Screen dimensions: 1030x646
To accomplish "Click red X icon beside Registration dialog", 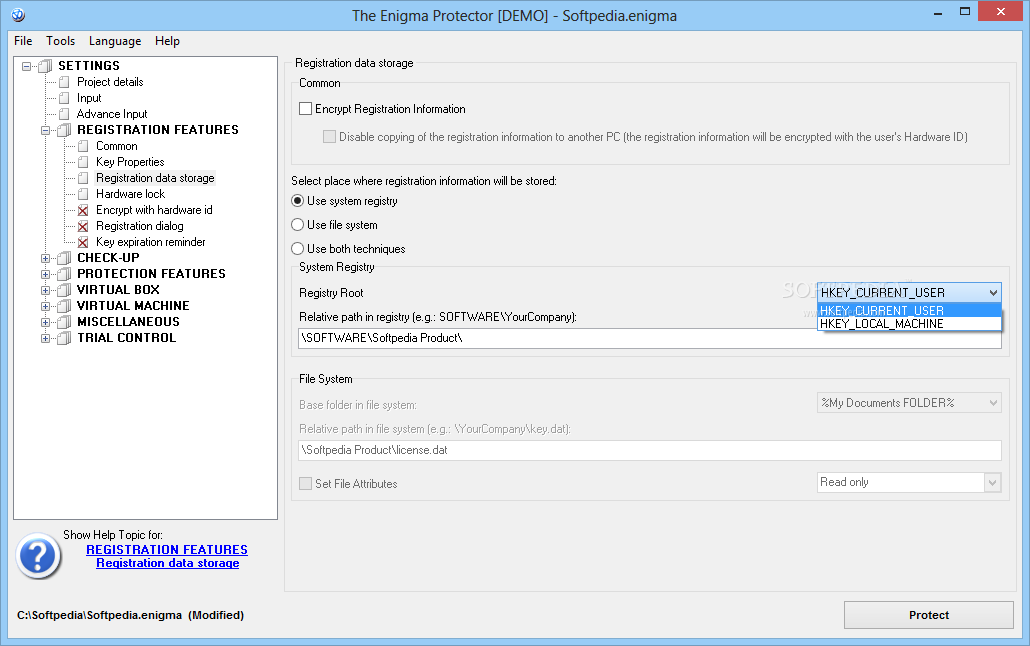I will tap(83, 226).
